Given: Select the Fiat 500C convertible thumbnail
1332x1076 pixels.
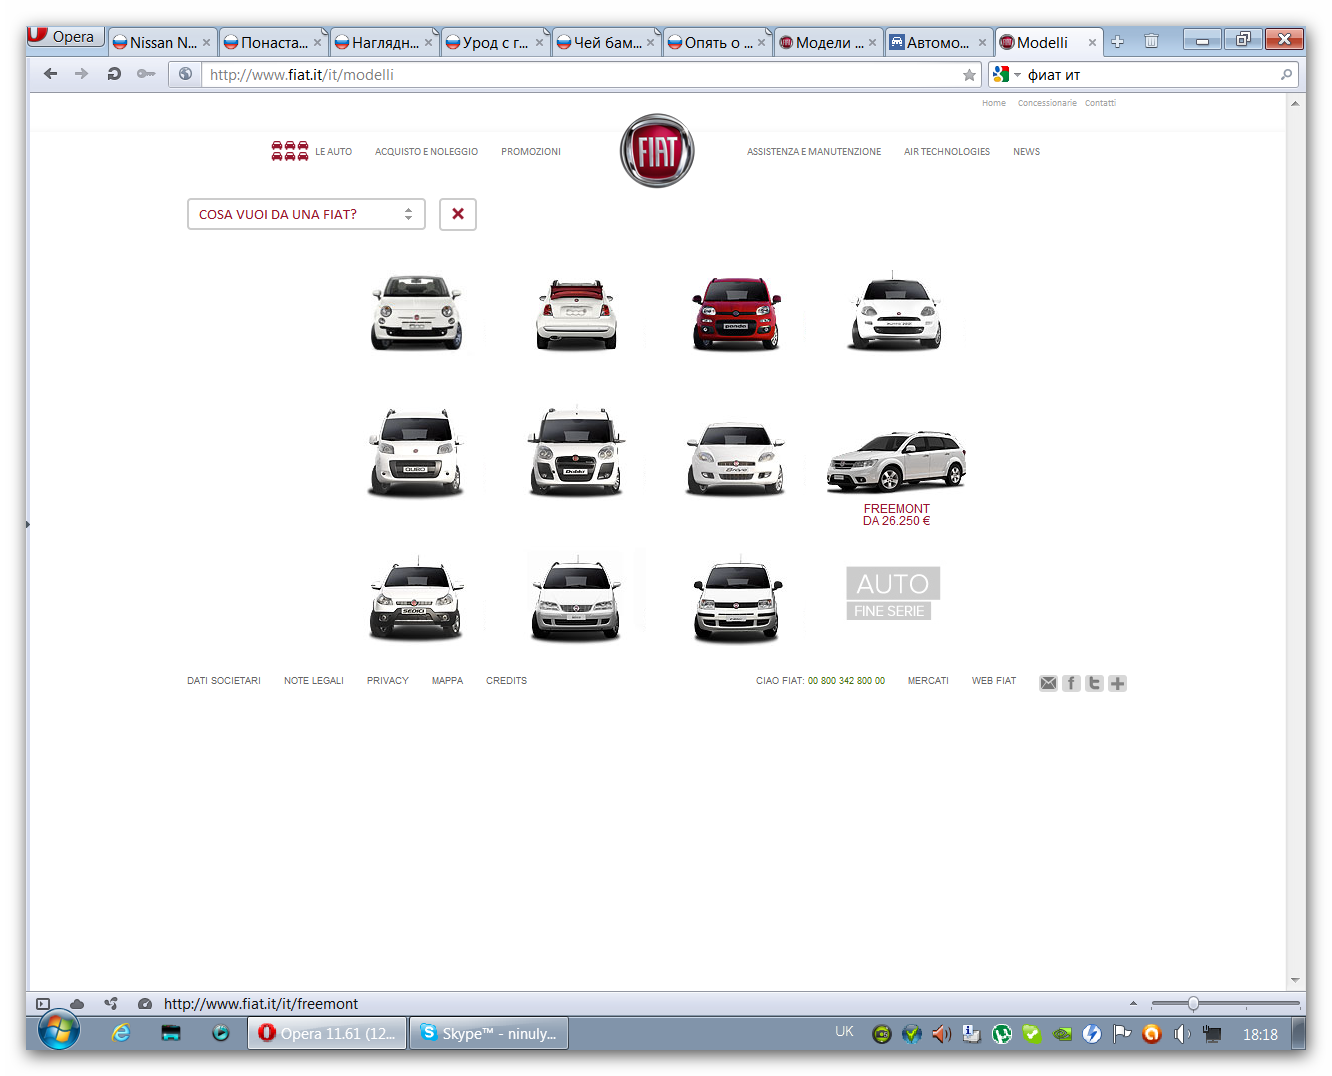Looking at the screenshot, I should (x=576, y=314).
